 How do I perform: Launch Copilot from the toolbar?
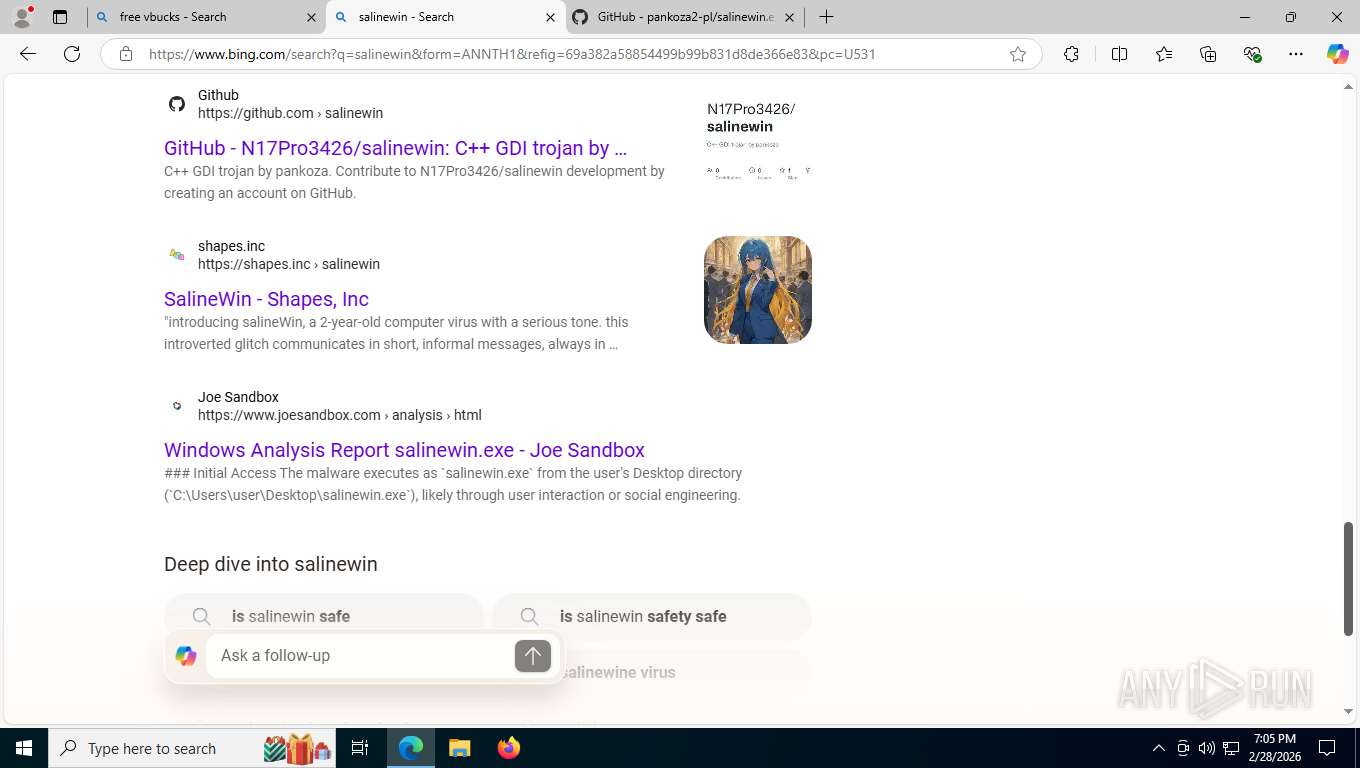tap(1338, 54)
